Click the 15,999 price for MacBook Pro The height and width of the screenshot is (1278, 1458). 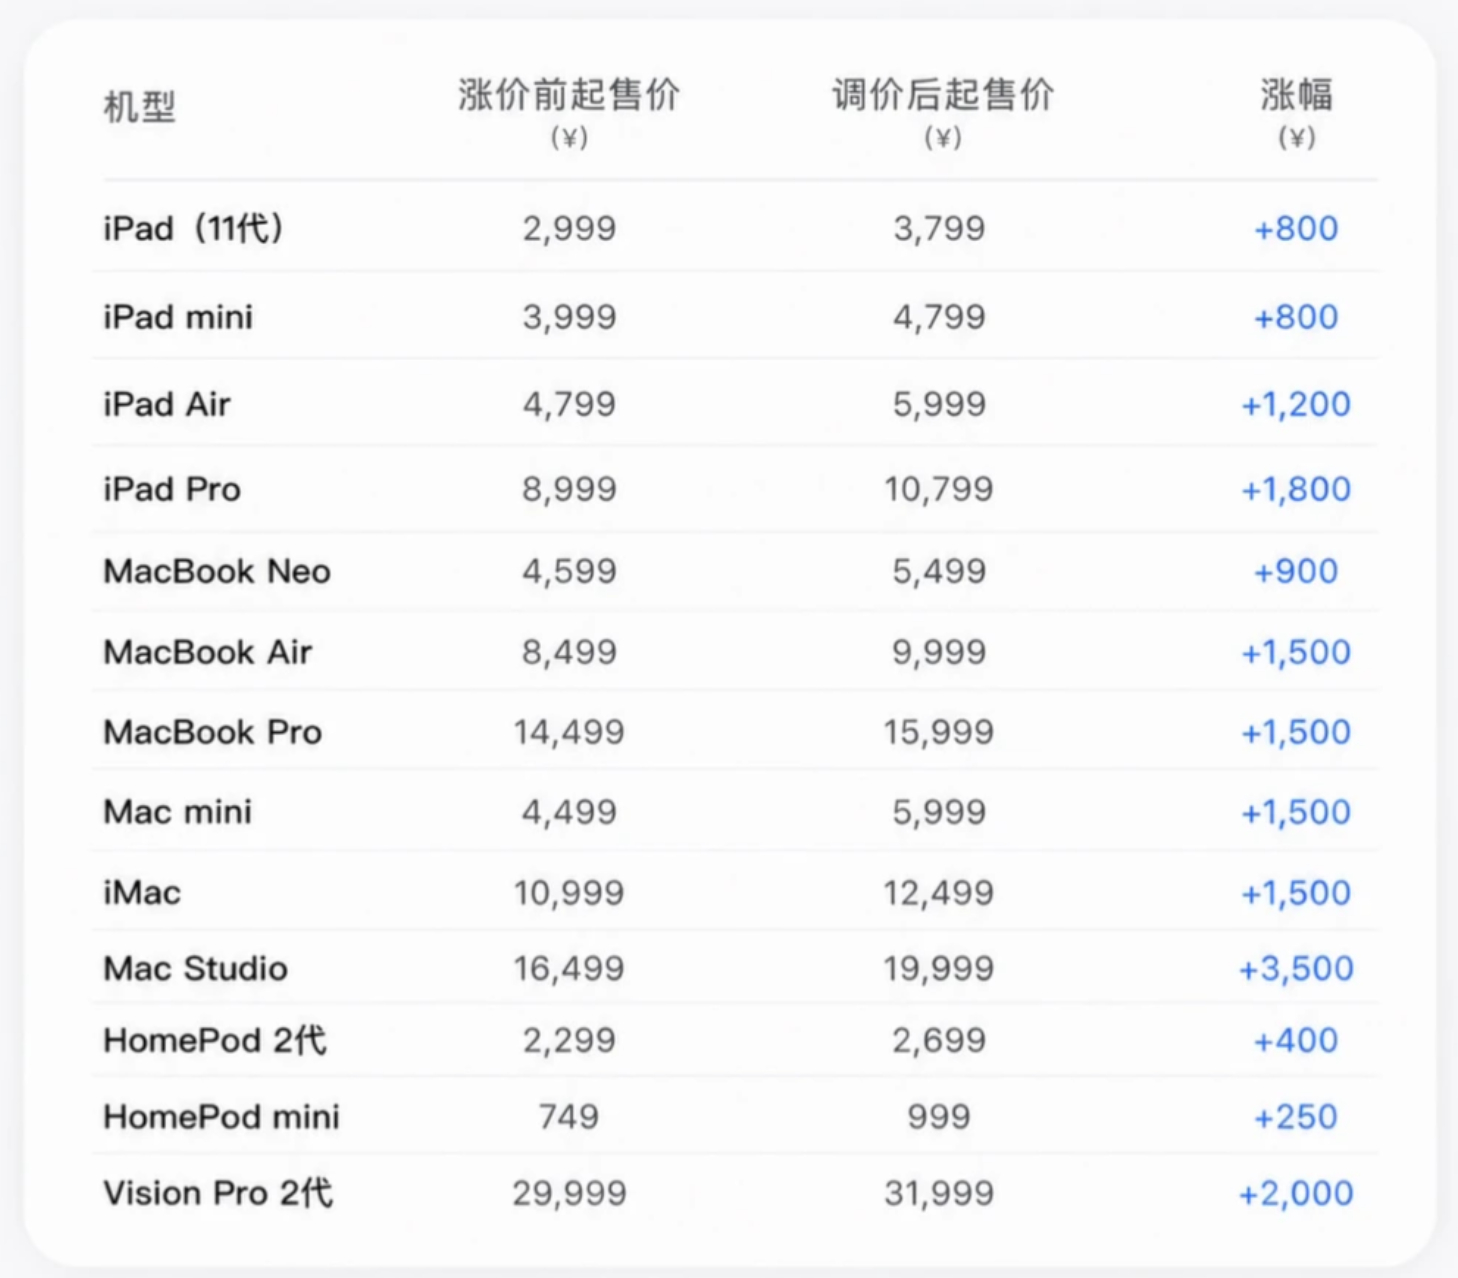click(x=939, y=732)
